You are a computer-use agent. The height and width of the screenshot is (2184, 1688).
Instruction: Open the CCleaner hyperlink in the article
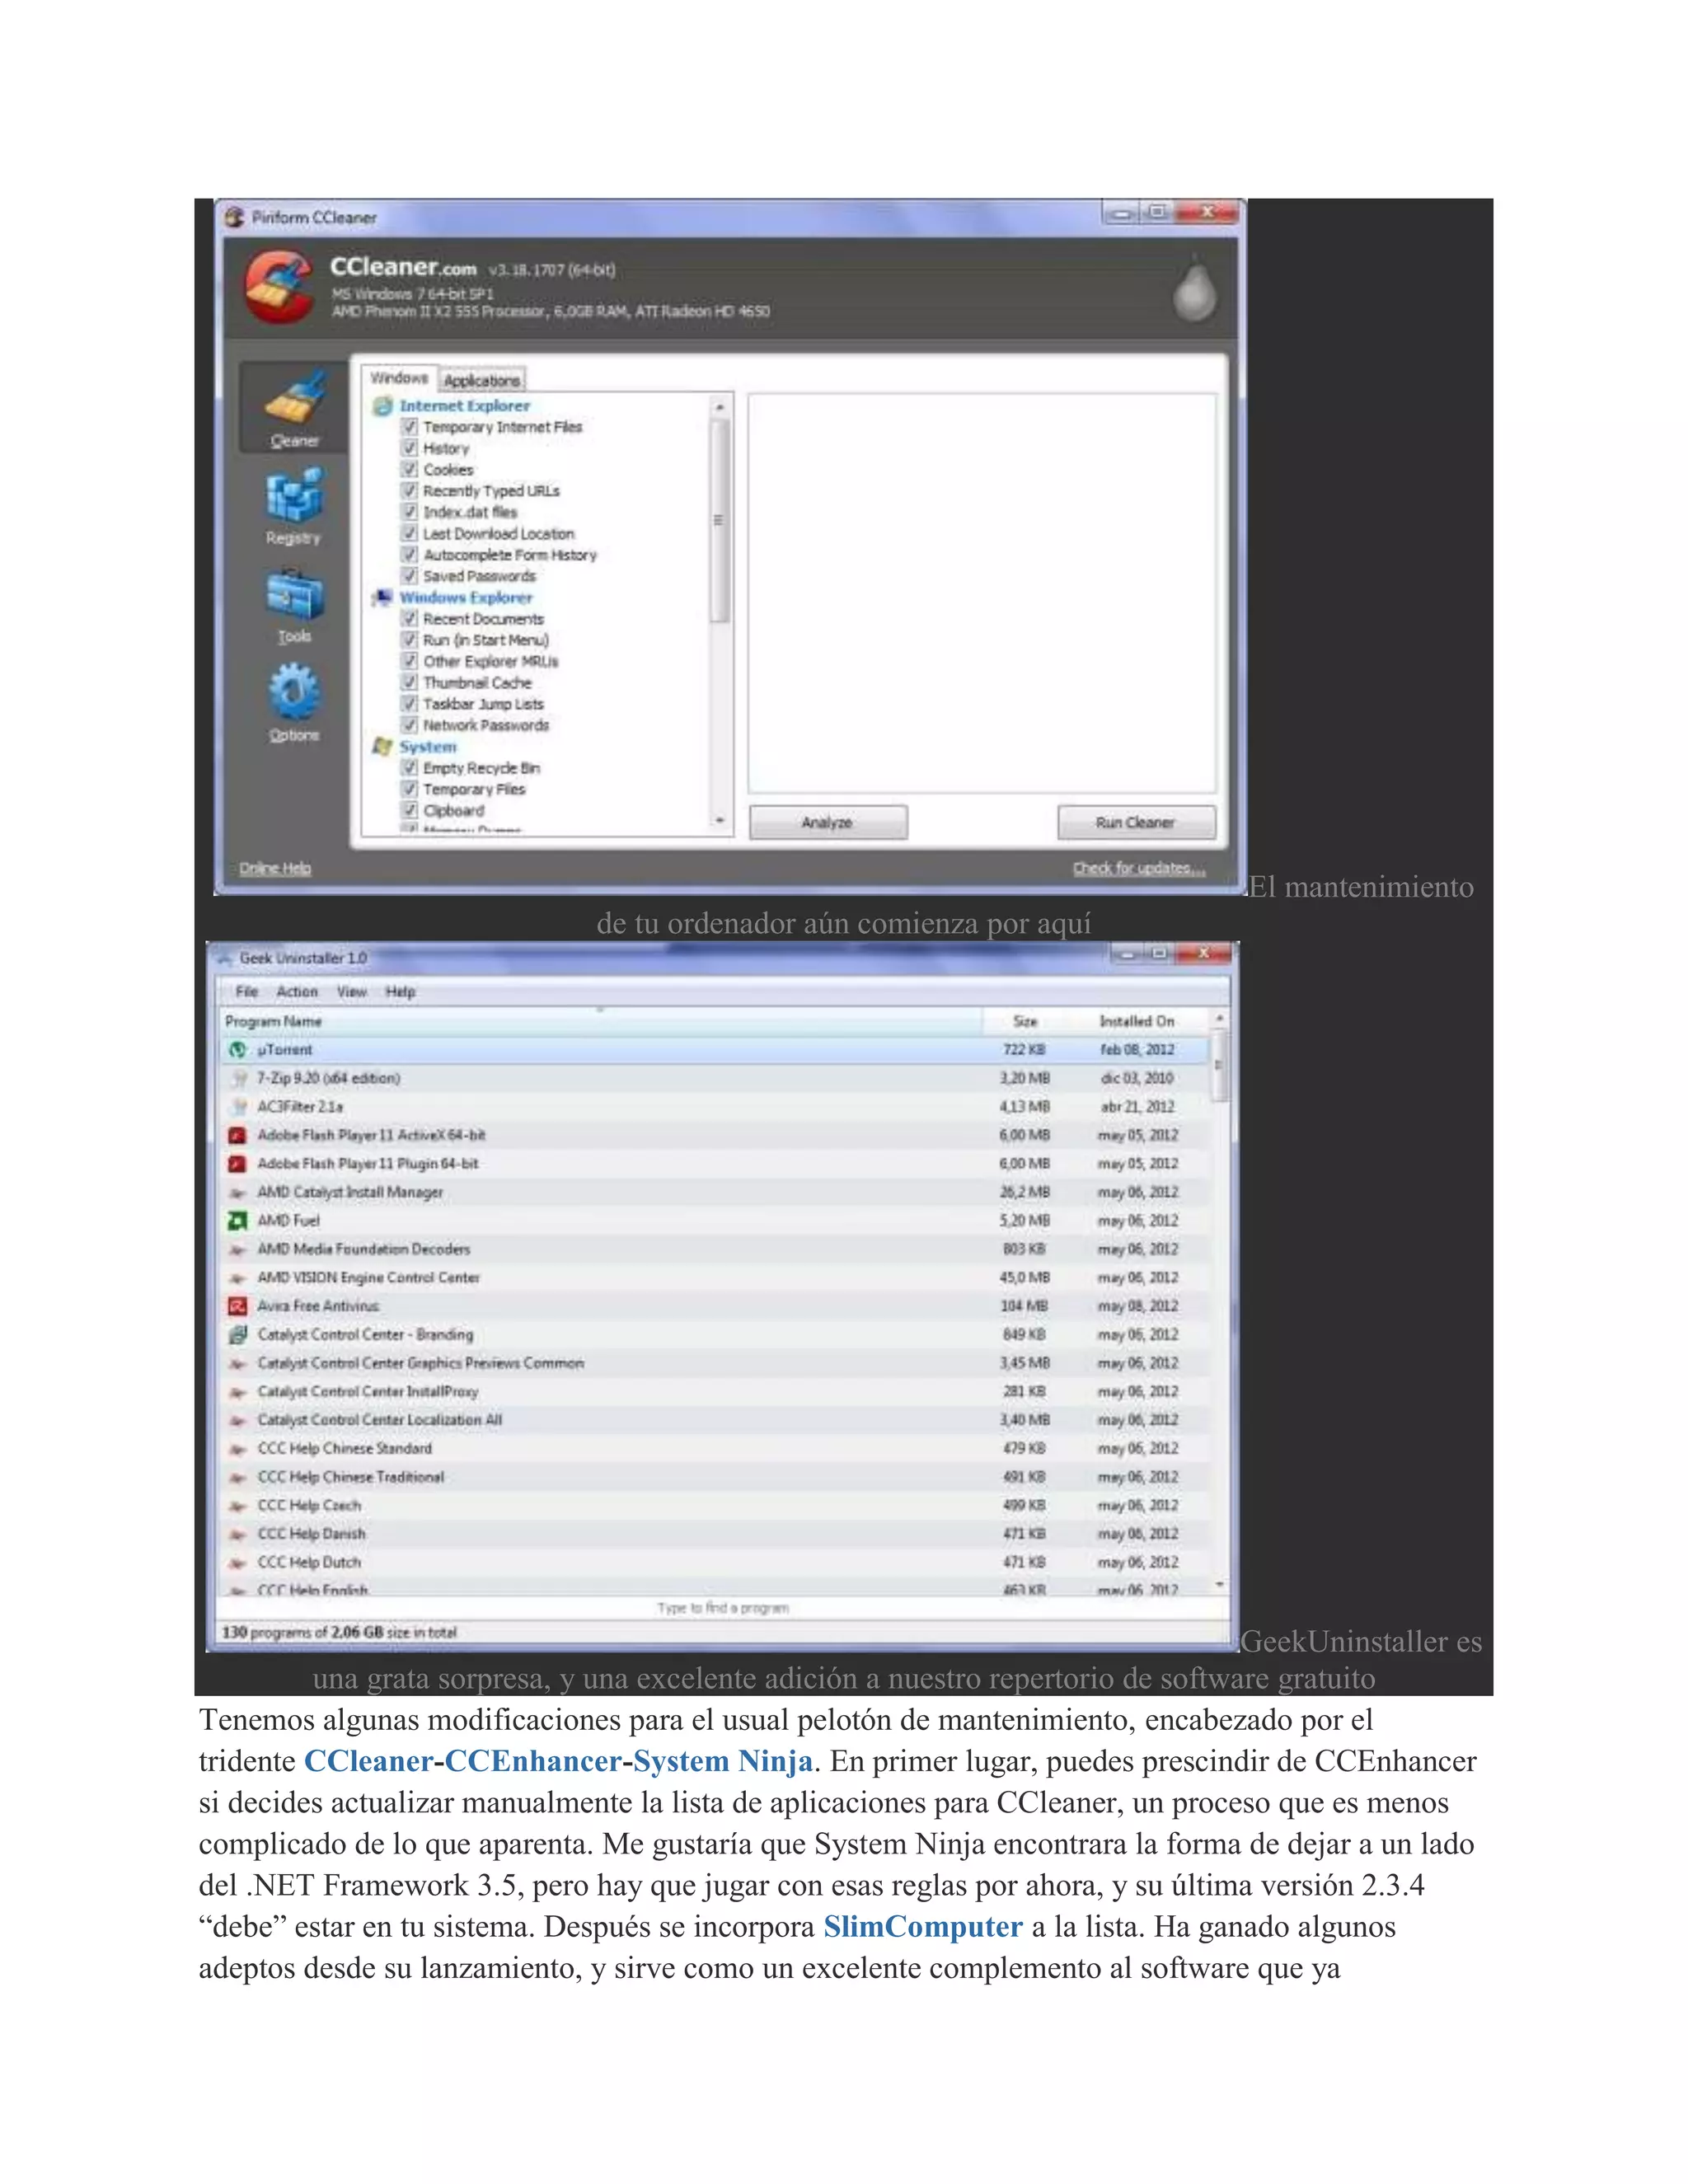pos(368,1761)
